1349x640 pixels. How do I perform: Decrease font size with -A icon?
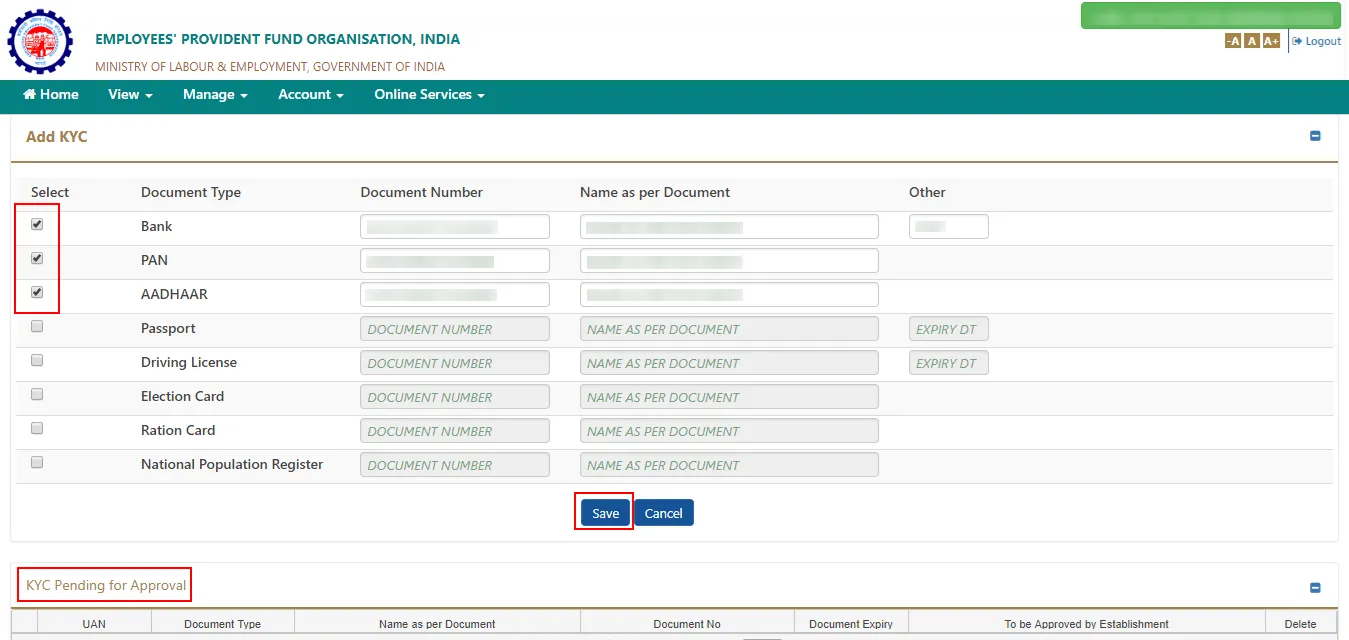pyautogui.click(x=1233, y=41)
